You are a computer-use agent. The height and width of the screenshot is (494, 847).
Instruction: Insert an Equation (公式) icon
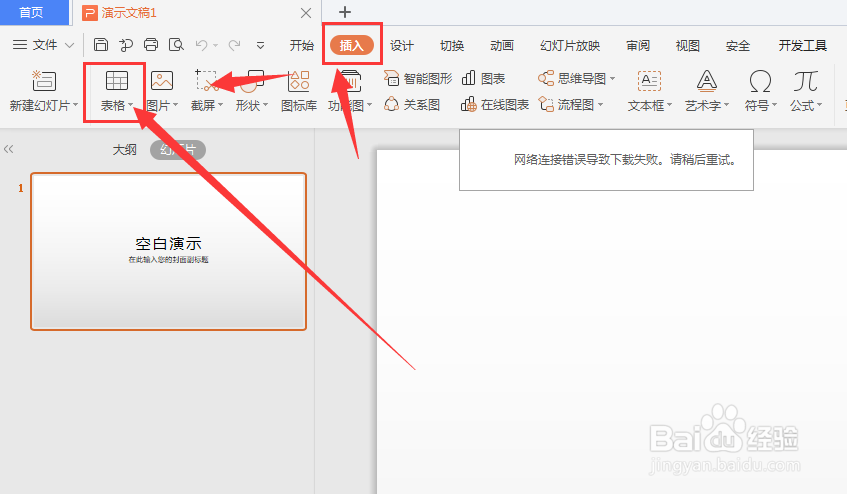coord(805,81)
